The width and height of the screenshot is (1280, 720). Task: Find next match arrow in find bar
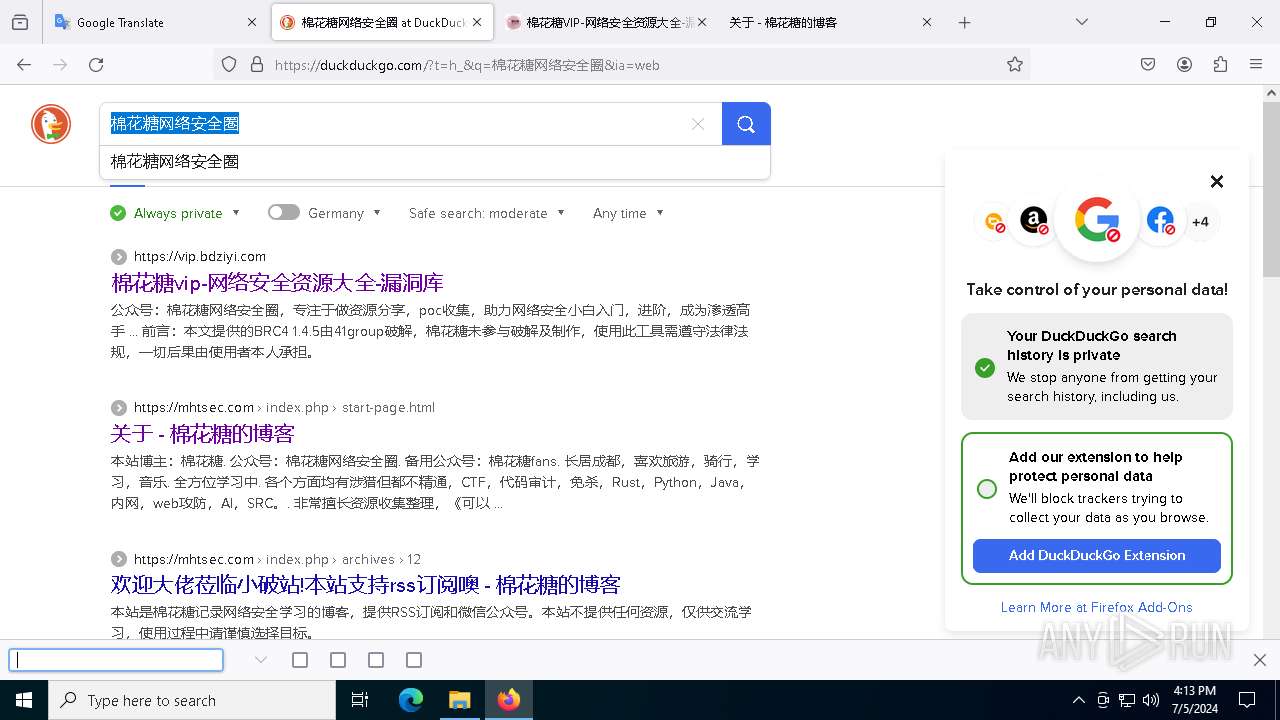pyautogui.click(x=261, y=660)
